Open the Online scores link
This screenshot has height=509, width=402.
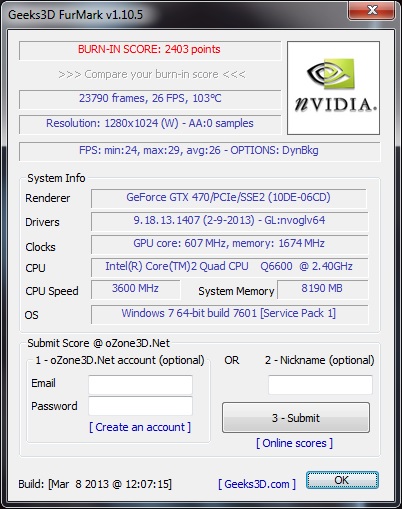[x=294, y=443]
